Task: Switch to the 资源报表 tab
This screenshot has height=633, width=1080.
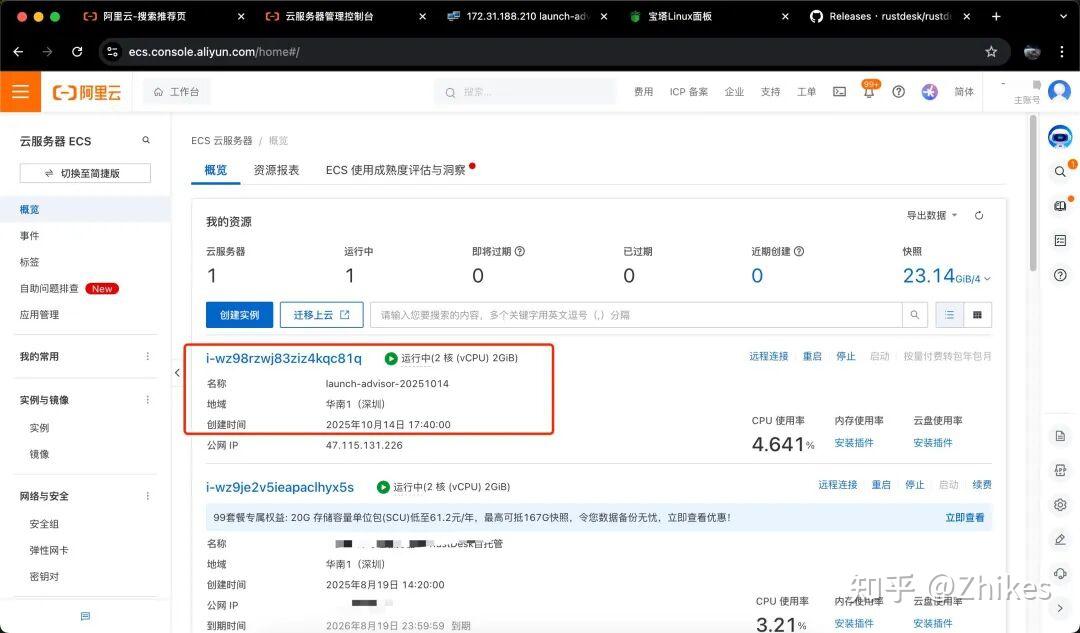Action: [x=276, y=170]
